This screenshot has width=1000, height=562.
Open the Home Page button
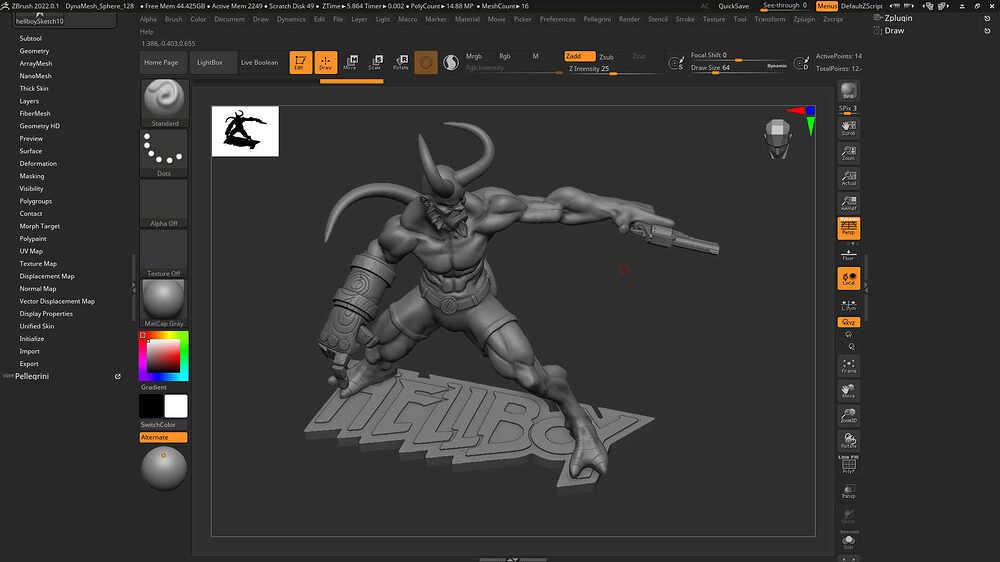tap(161, 63)
